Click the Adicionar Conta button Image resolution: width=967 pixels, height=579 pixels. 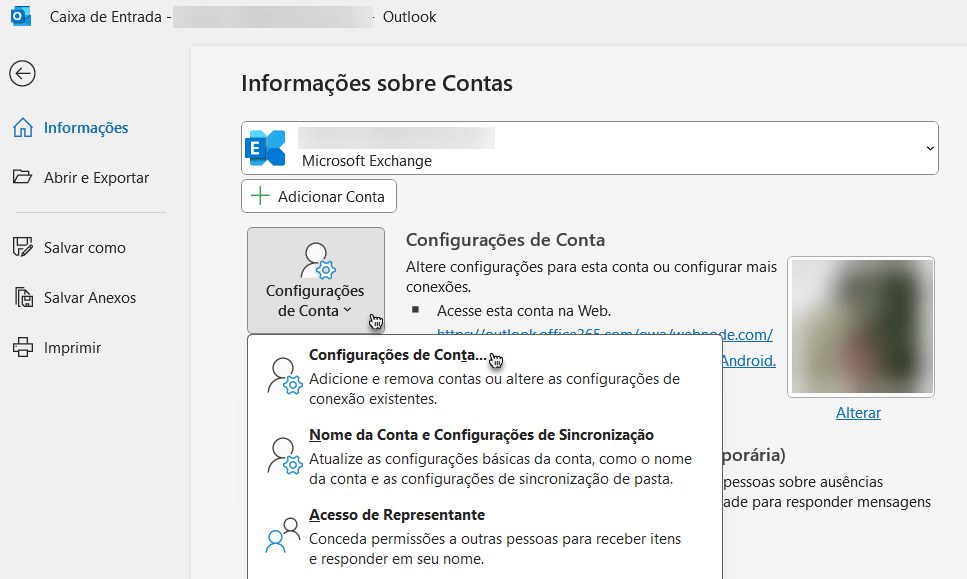coord(319,196)
